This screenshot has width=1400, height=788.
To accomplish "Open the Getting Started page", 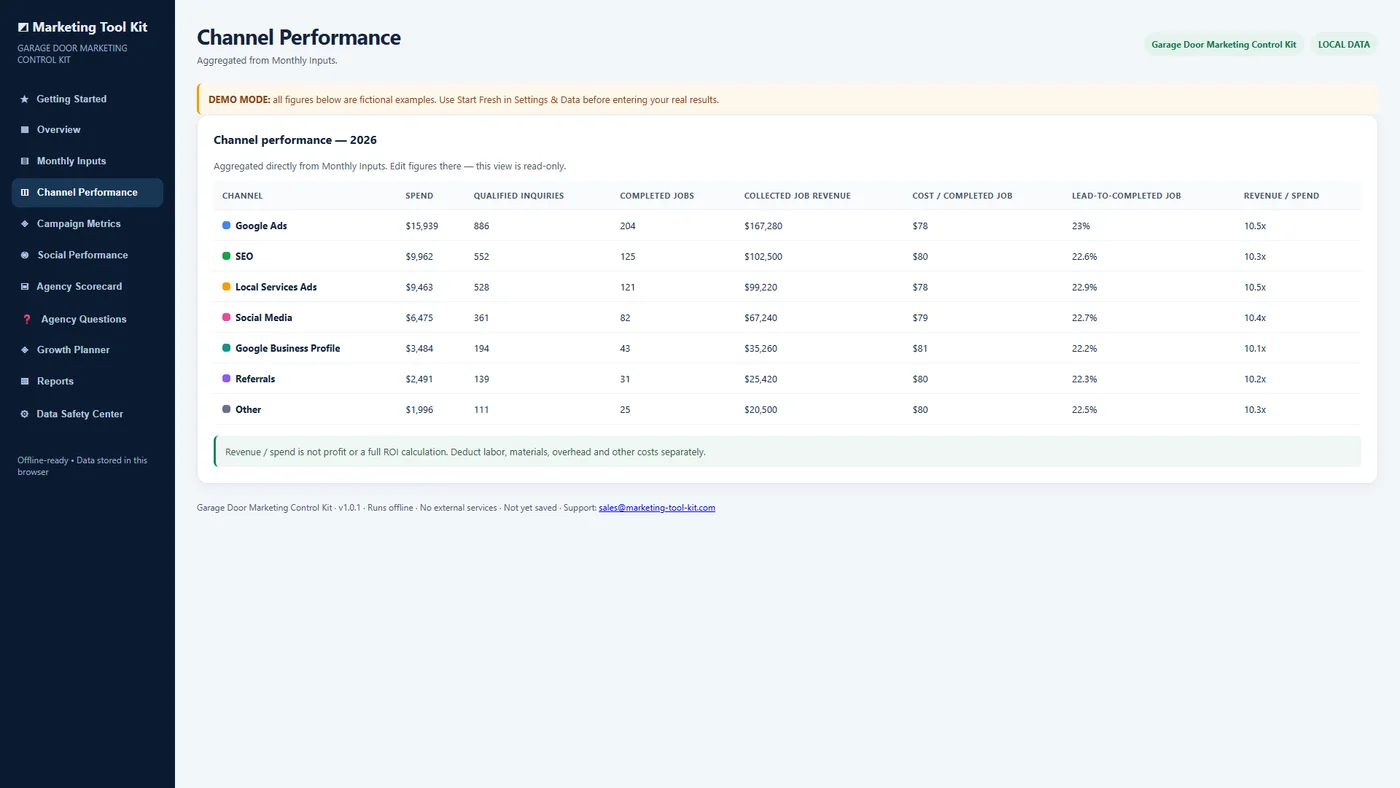I will click(x=87, y=99).
